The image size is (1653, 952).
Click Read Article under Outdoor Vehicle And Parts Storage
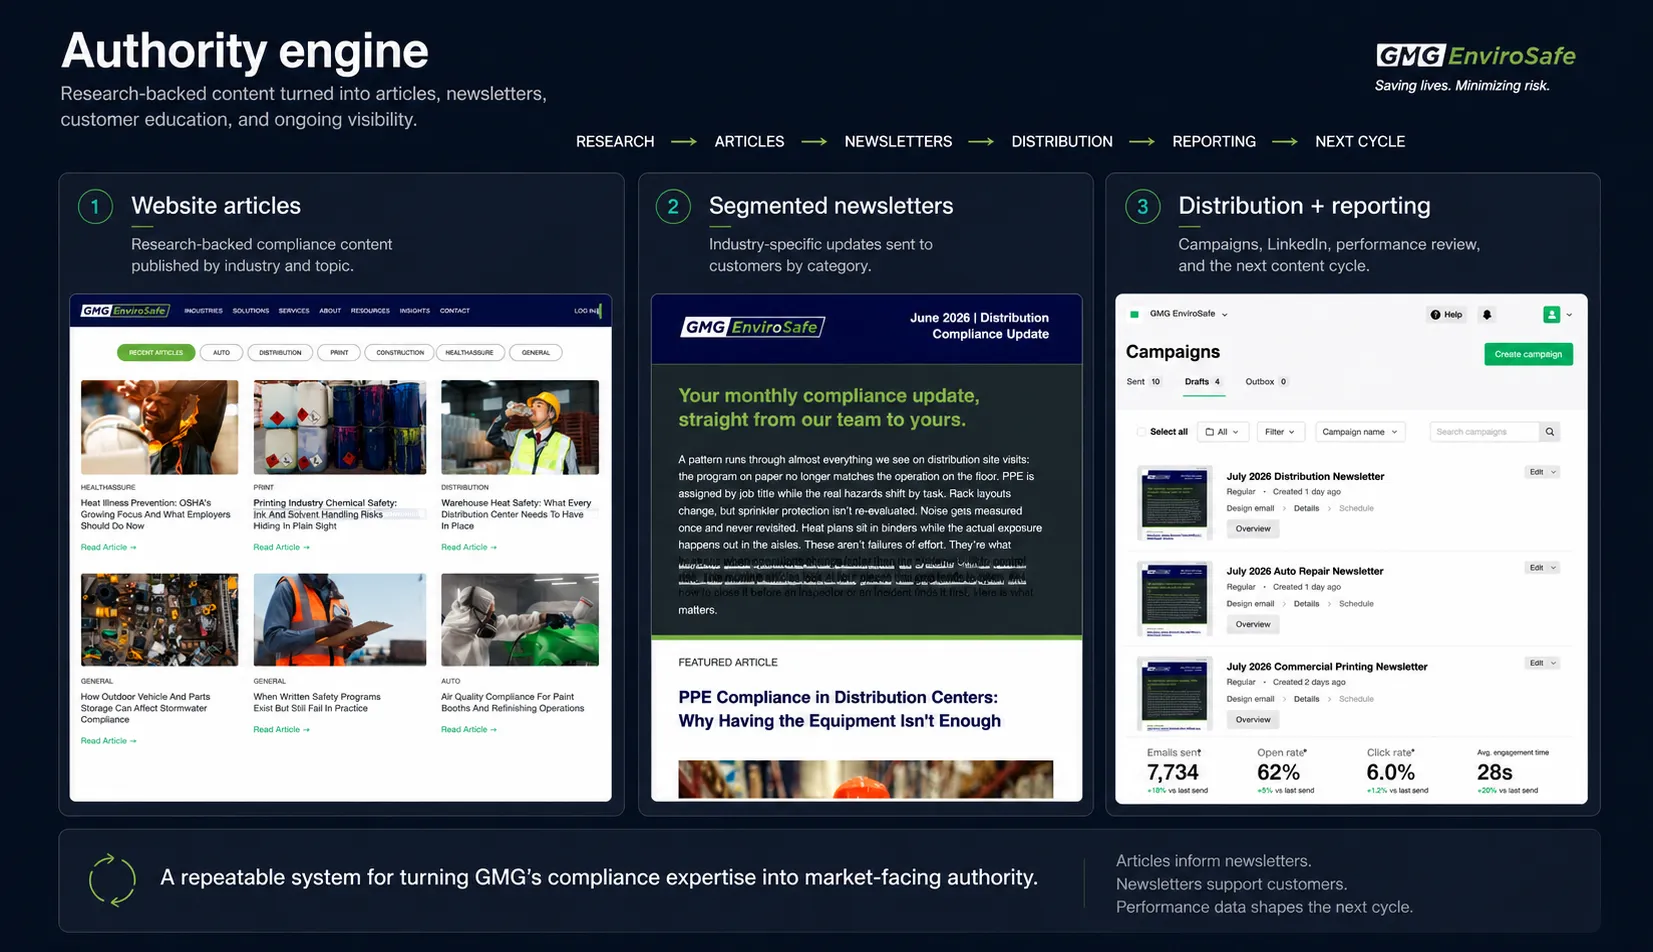108,741
